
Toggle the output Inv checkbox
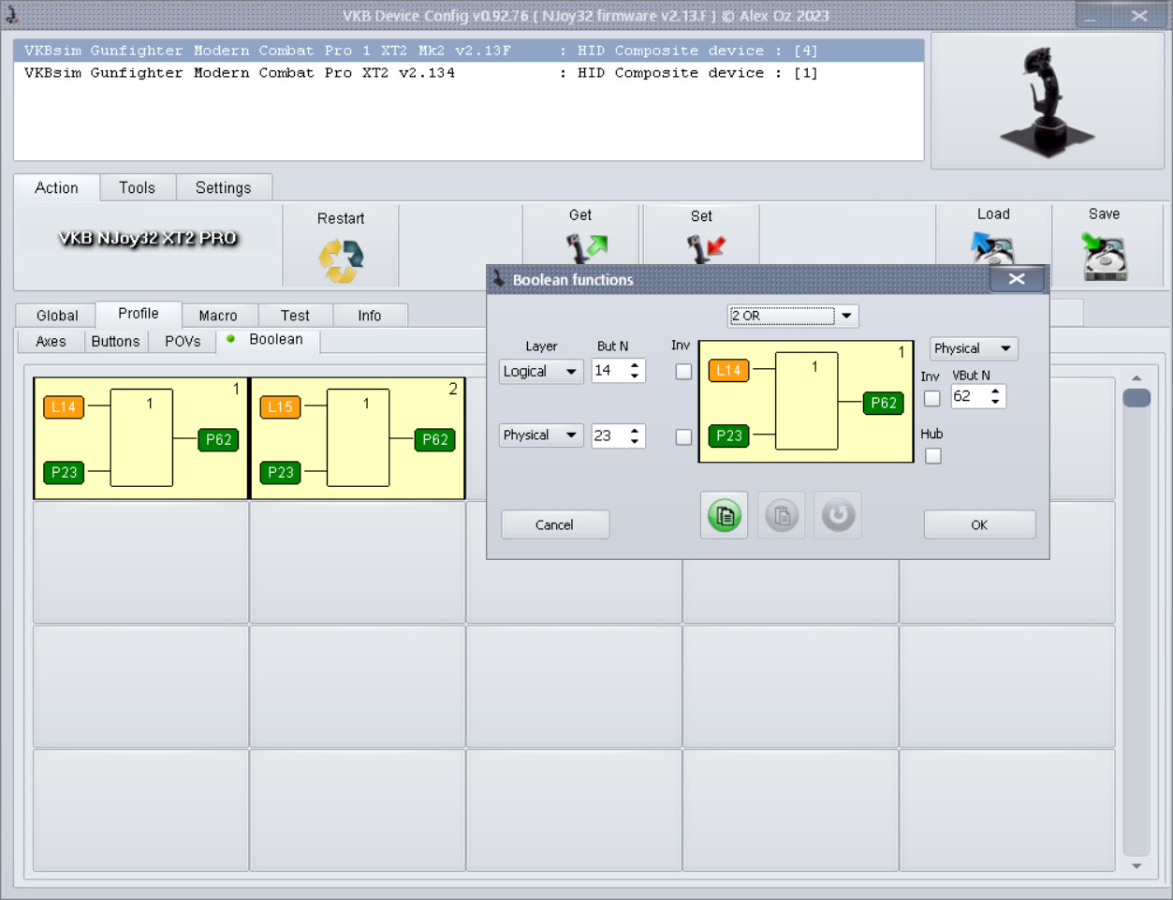[931, 399]
